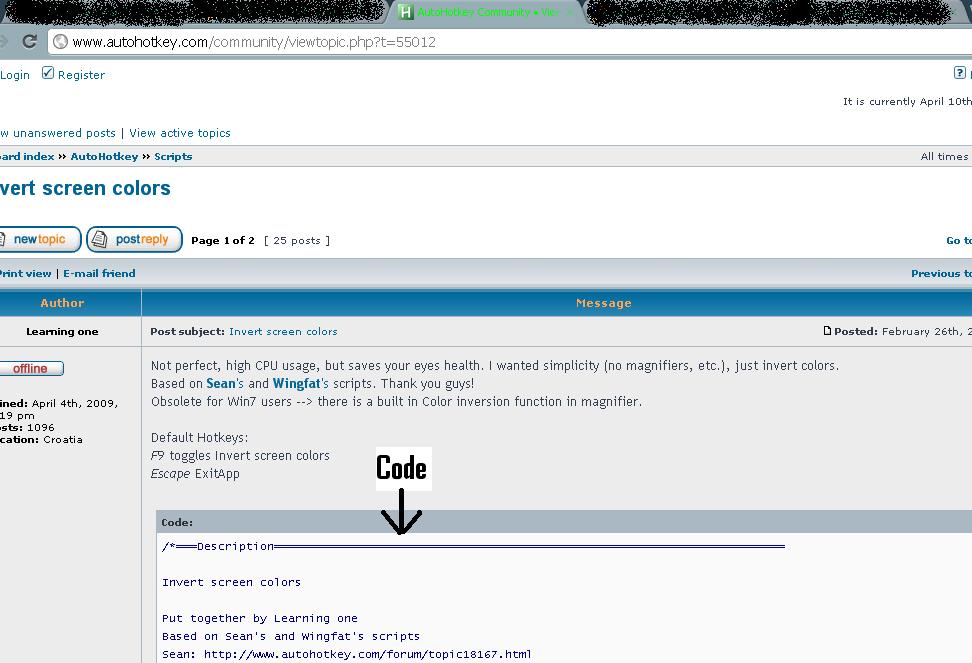Open Learning one author profile
Screen dimensions: 972x663
(62, 332)
